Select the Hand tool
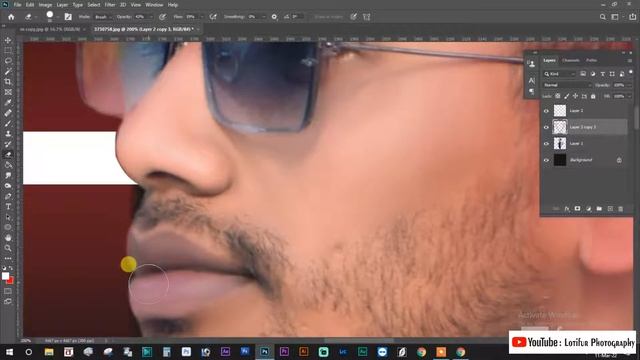This screenshot has width=640, height=360. click(8, 238)
